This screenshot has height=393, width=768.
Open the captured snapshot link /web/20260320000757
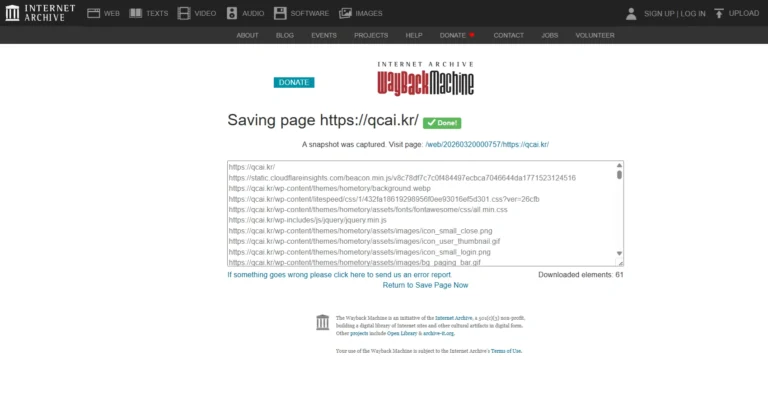point(487,145)
